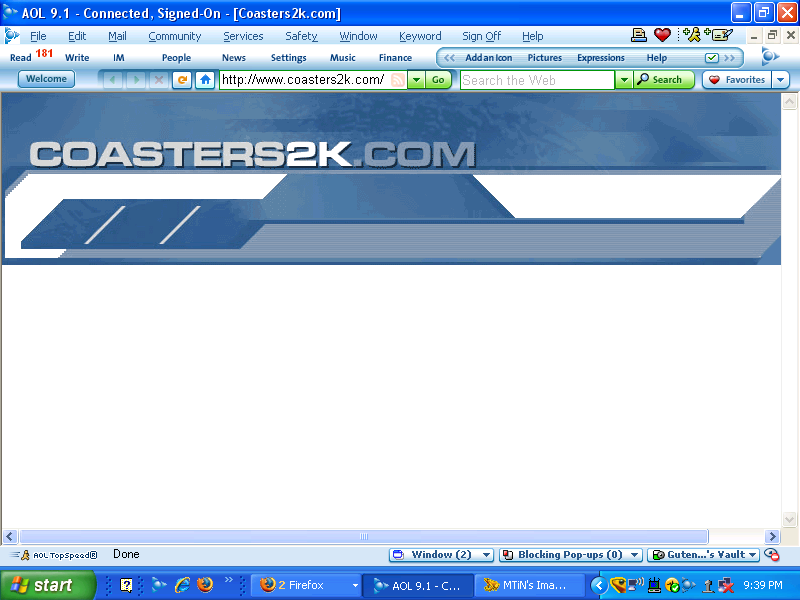Screen dimensions: 800x600
Task: Click the horizontal scrollbar thumb
Action: 364,536
